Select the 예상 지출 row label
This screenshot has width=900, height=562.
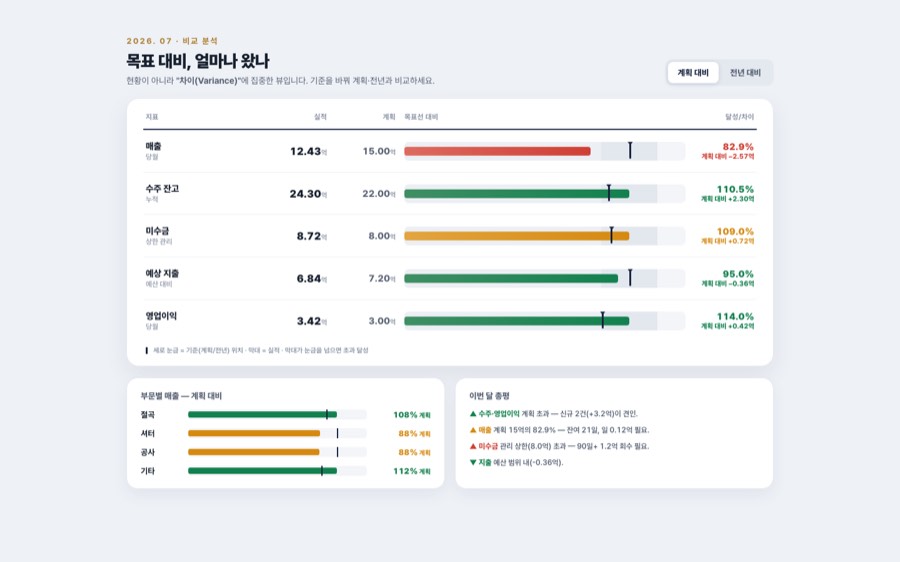click(162, 278)
